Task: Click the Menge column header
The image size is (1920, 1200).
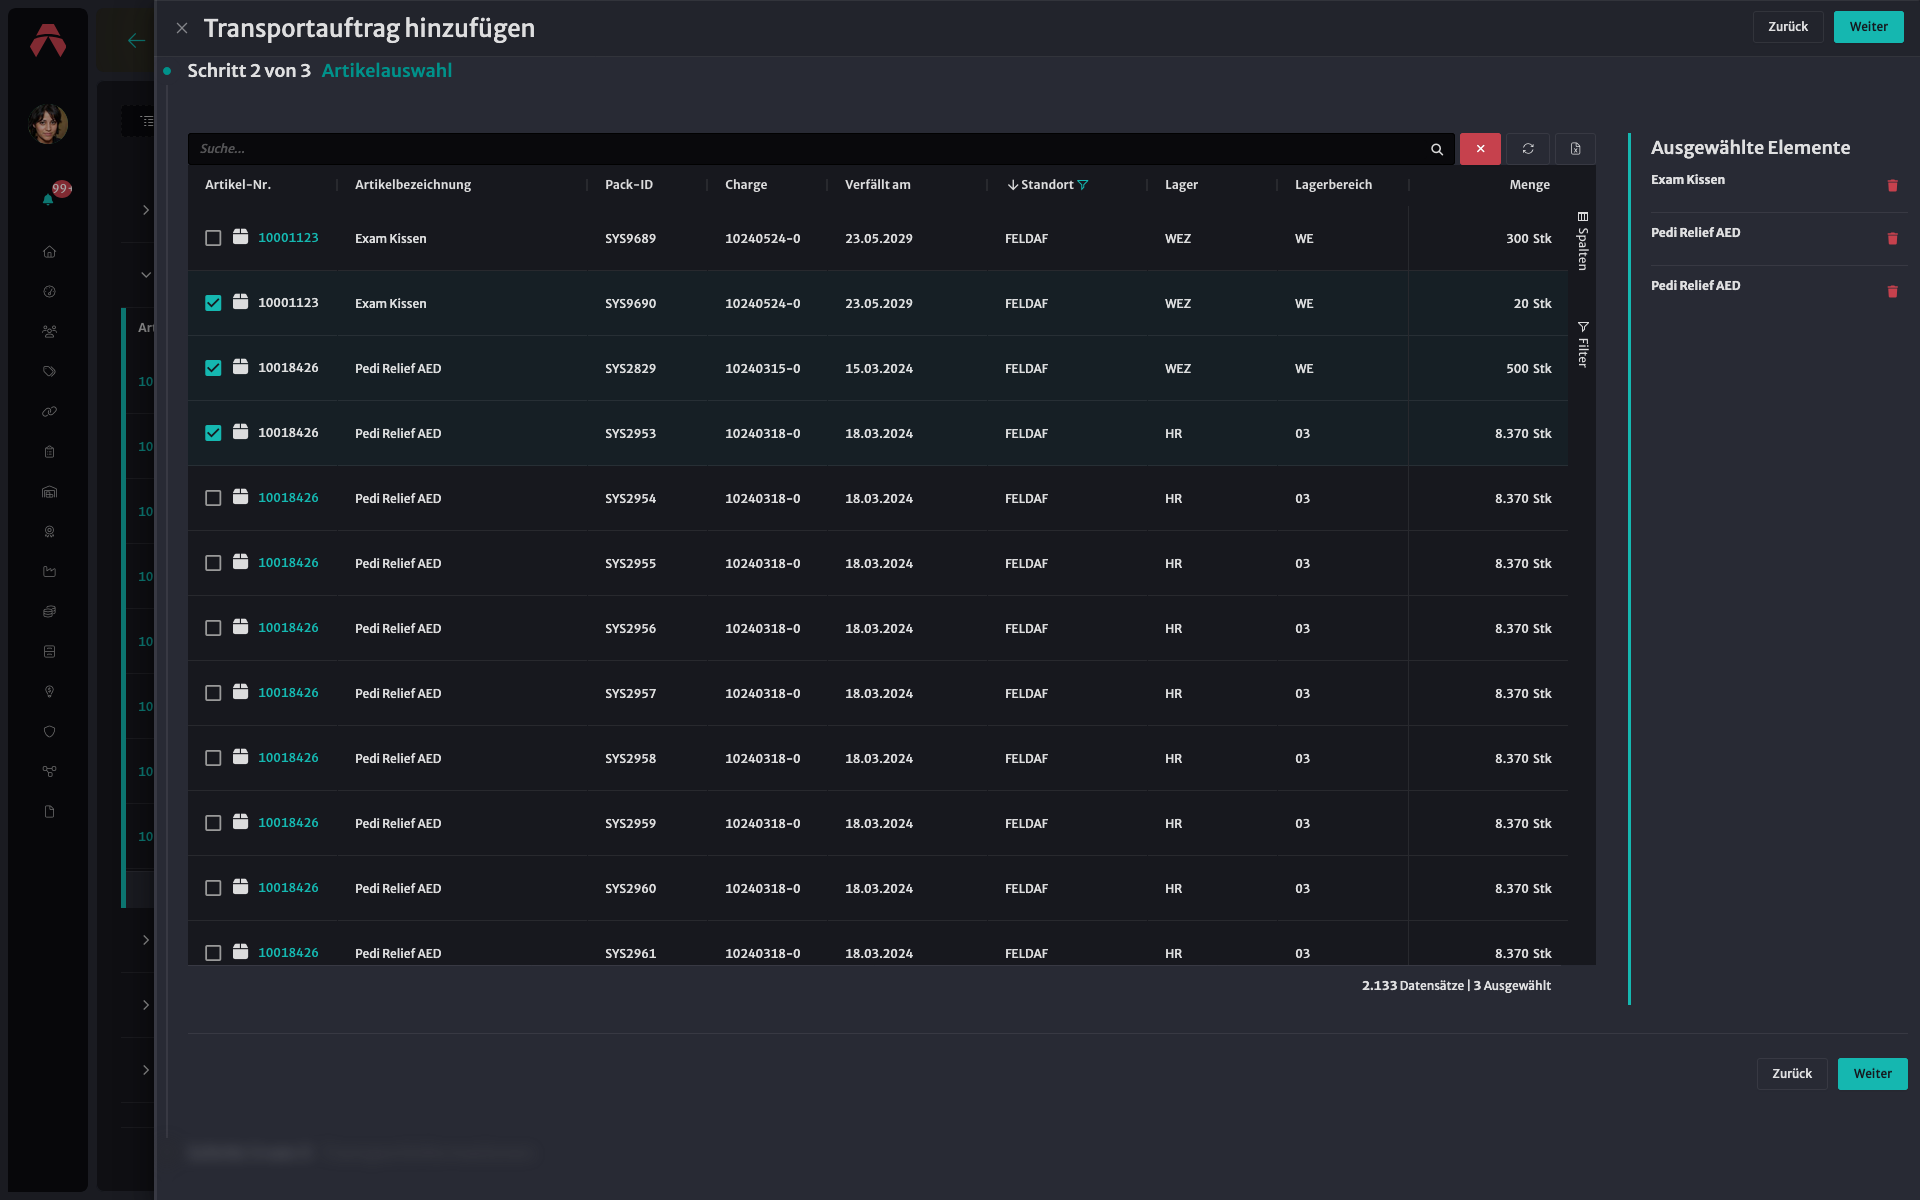Action: click(x=1529, y=185)
